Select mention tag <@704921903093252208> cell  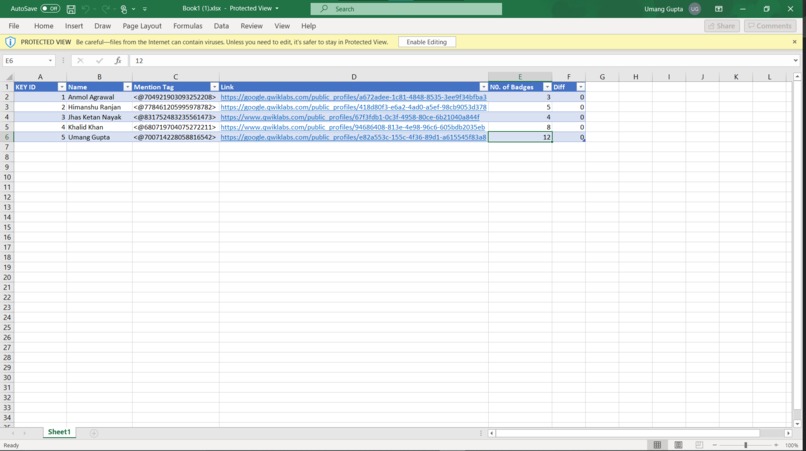coord(175,97)
